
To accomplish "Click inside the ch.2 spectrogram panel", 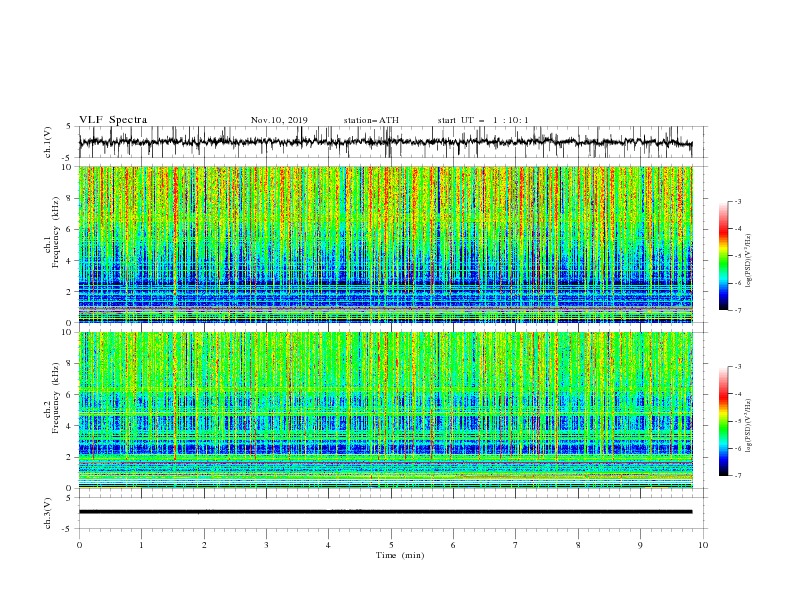I will (x=385, y=410).
